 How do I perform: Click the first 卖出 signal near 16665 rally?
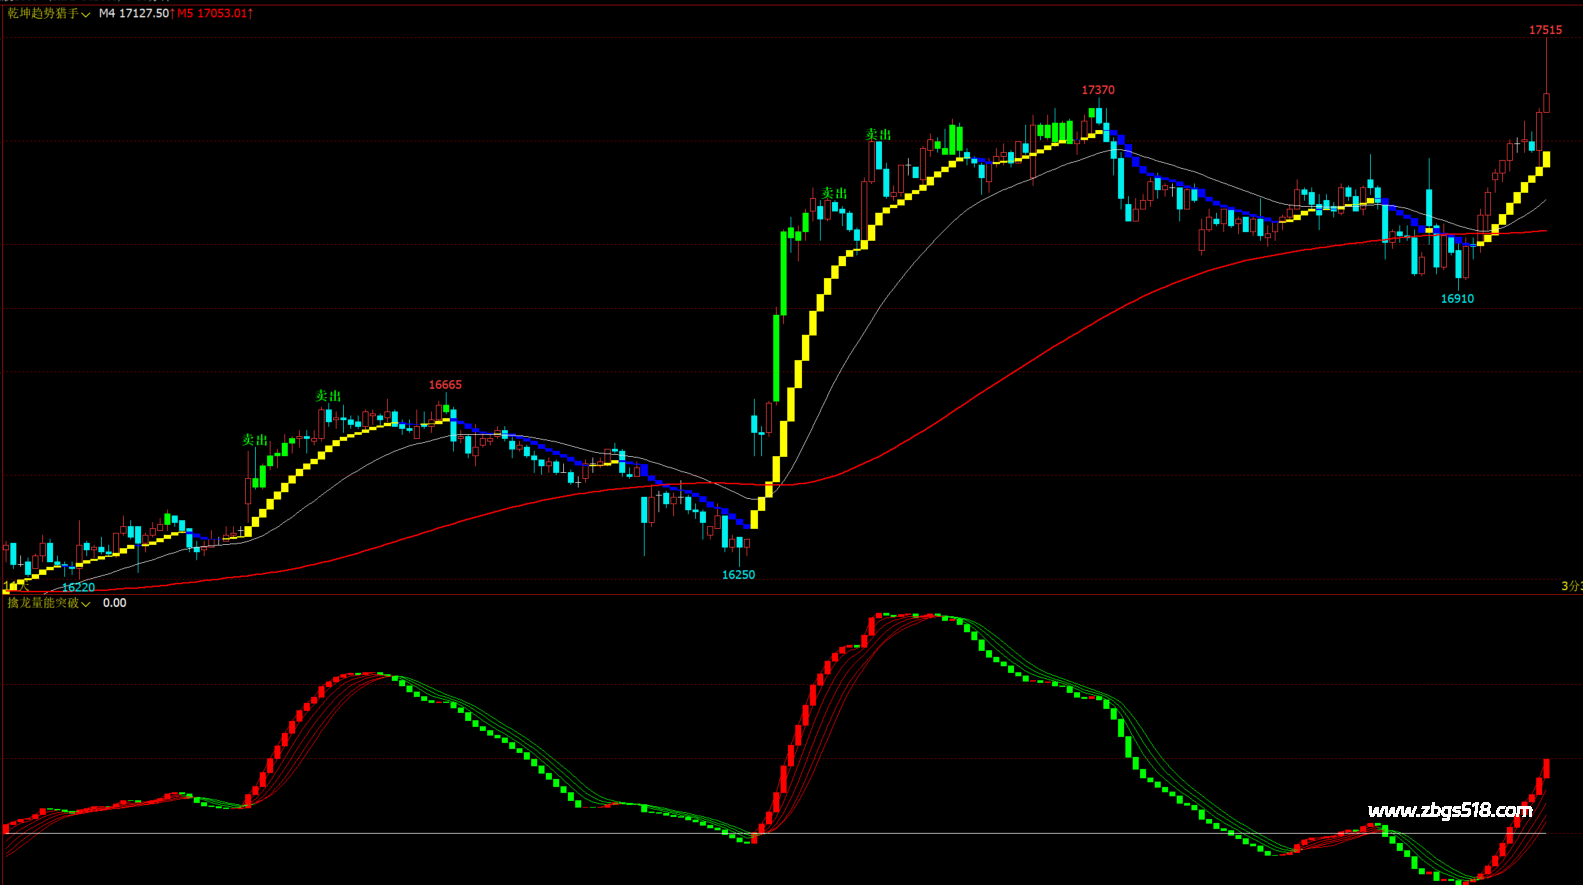click(255, 440)
